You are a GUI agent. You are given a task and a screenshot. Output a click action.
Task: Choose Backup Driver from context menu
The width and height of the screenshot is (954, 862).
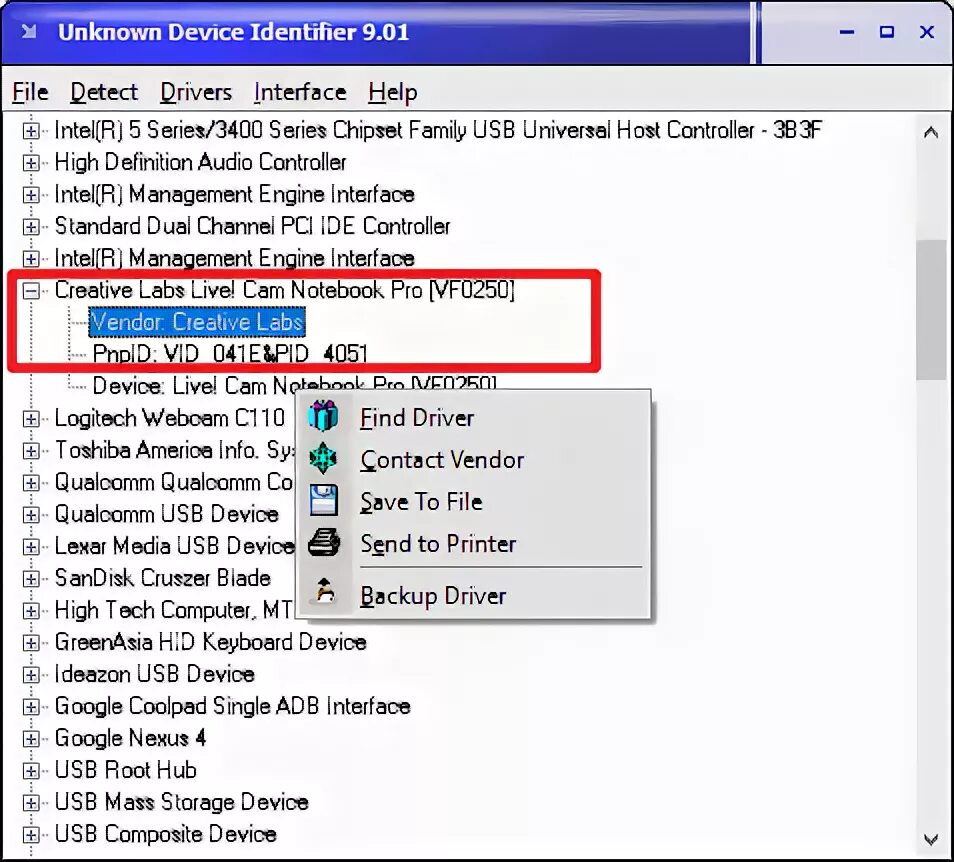click(473, 596)
